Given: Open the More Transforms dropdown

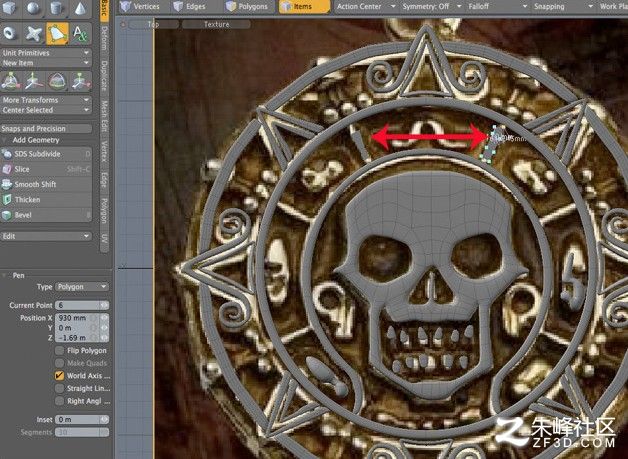Looking at the screenshot, I should [x=46, y=100].
